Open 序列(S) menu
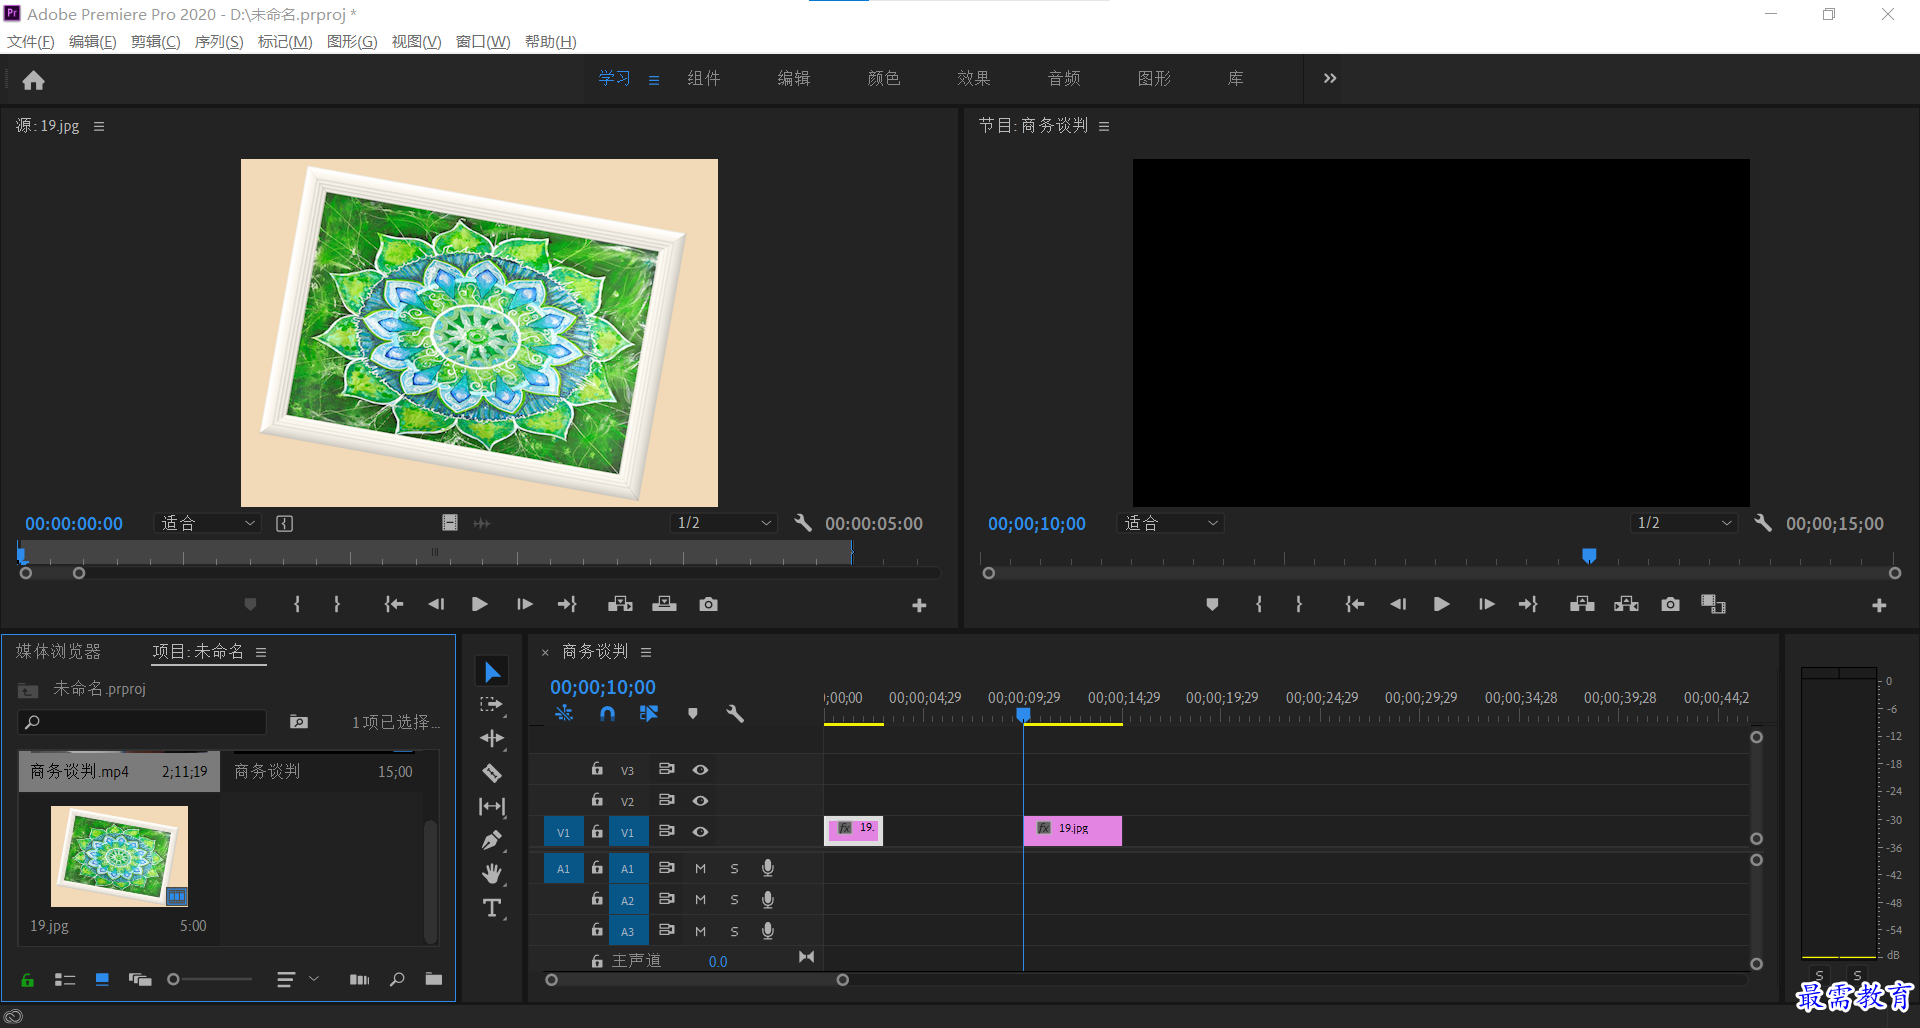 [218, 41]
